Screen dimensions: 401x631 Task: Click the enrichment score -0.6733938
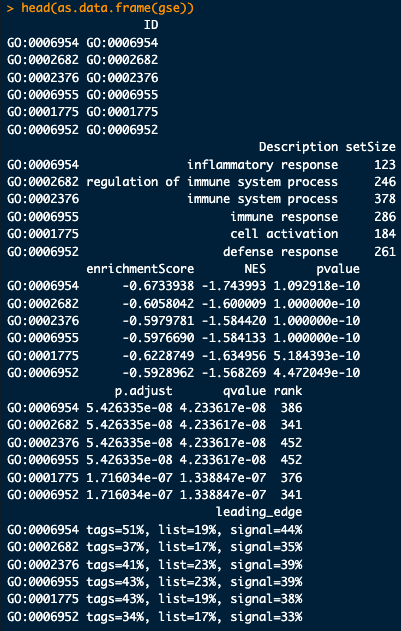[x=158, y=286]
